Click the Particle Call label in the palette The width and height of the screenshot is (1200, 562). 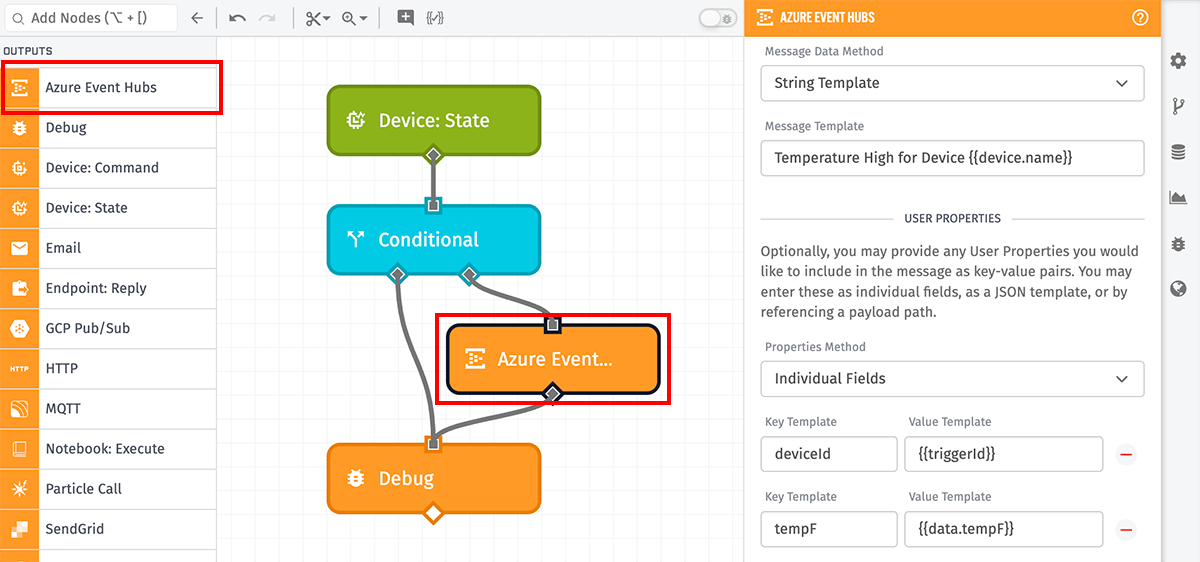[x=84, y=489]
